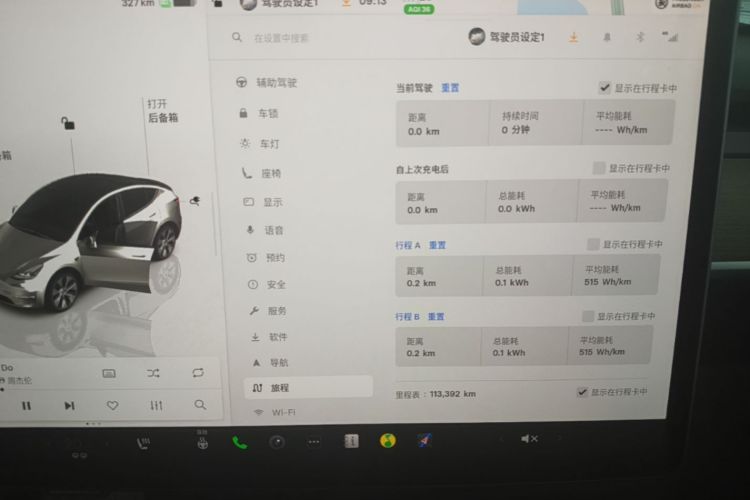750x500 pixels.
Task: Skip to the next track
Action: click(69, 406)
